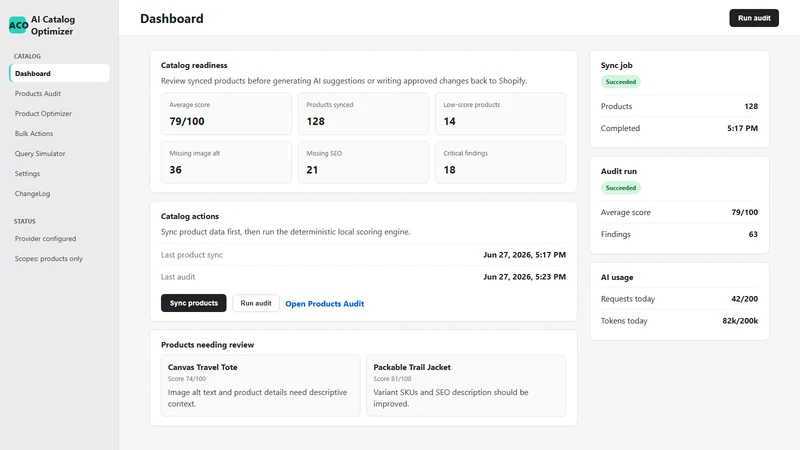Click the Sync job Succeeded badge
The height and width of the screenshot is (450, 800).
click(620, 82)
